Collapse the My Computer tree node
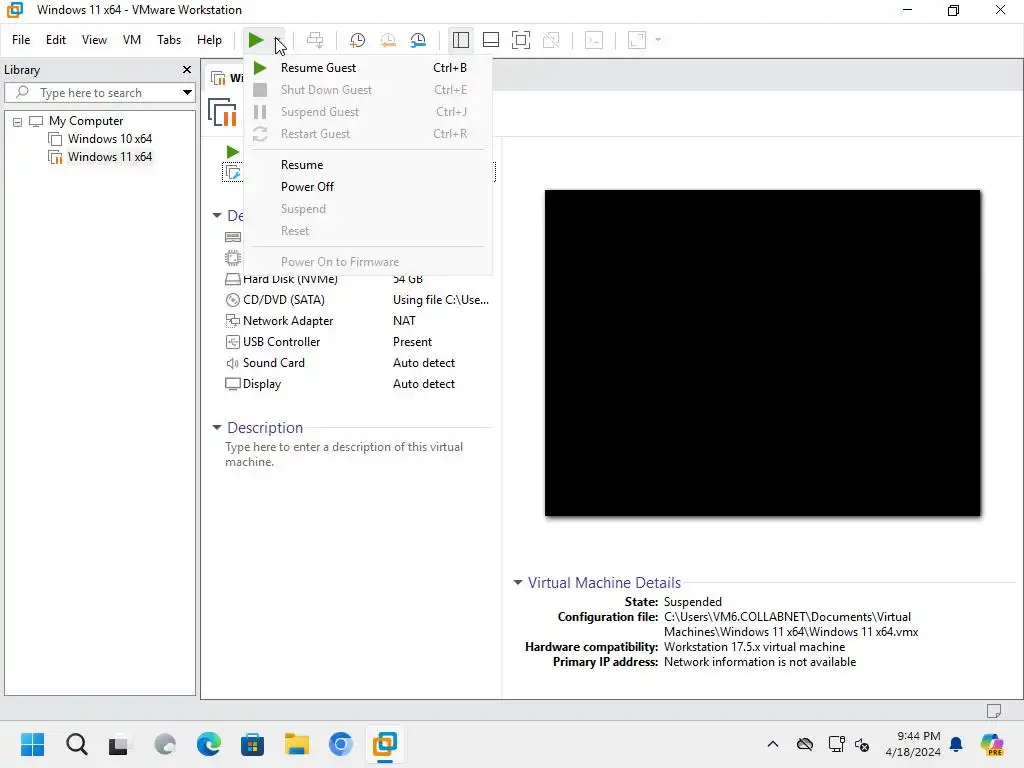This screenshot has height=768, width=1024. pyautogui.click(x=18, y=121)
